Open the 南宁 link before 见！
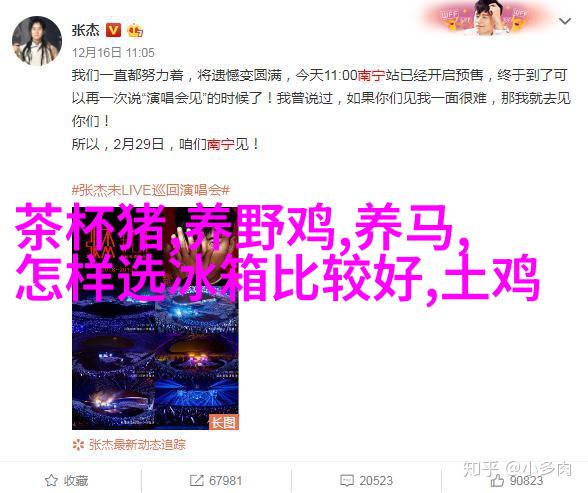 coord(221,144)
